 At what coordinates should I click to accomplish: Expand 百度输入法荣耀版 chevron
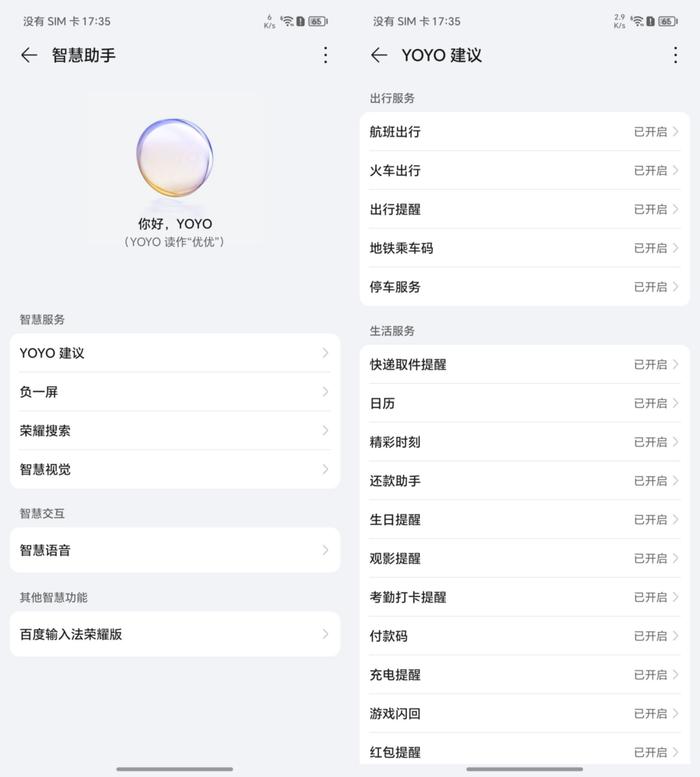click(325, 634)
